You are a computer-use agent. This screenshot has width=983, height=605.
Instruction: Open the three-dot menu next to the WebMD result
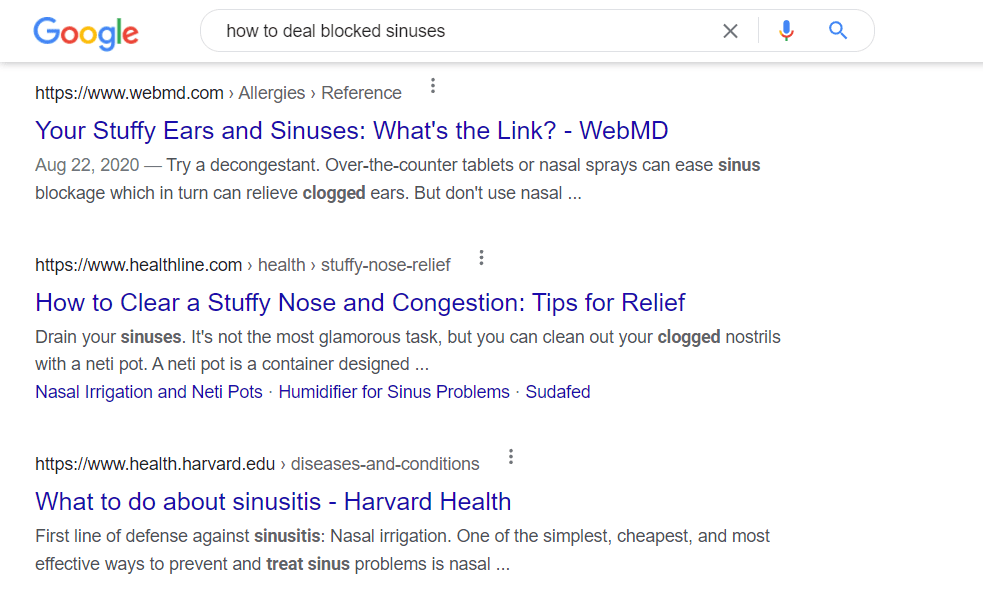point(432,85)
